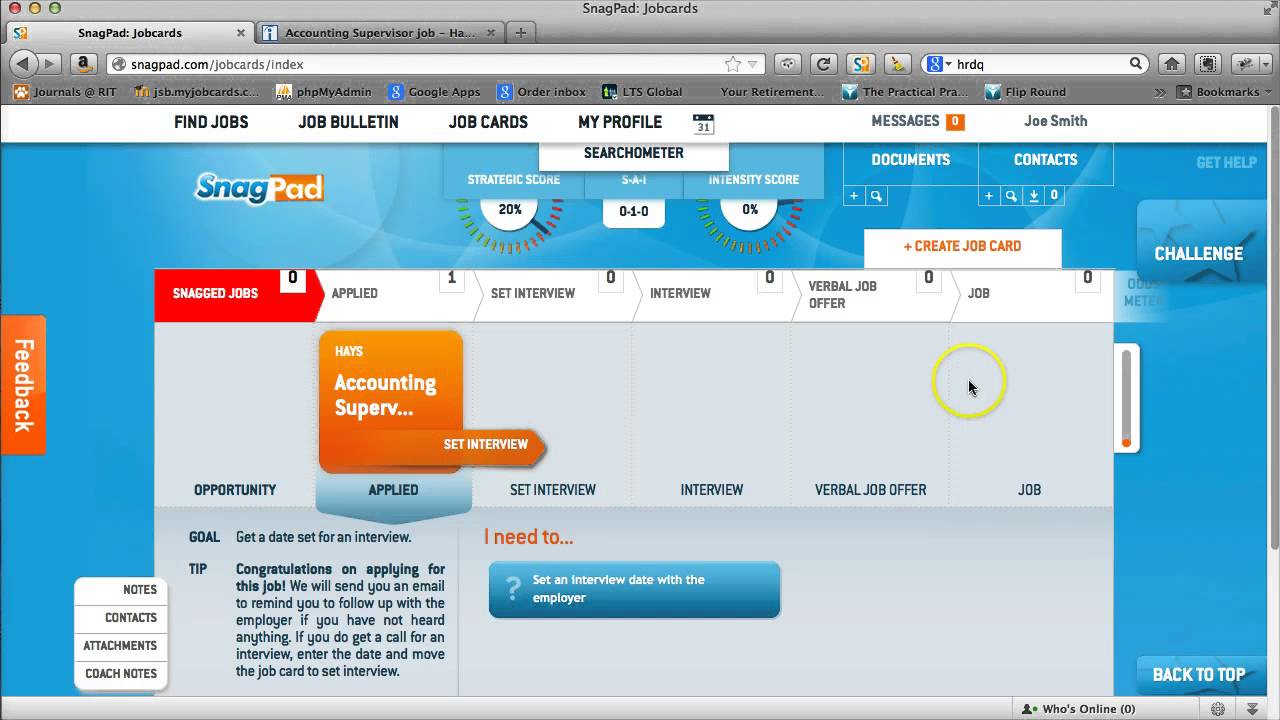This screenshot has width=1280, height=720.
Task: Open the search engine selector dropdown
Action: [939, 64]
